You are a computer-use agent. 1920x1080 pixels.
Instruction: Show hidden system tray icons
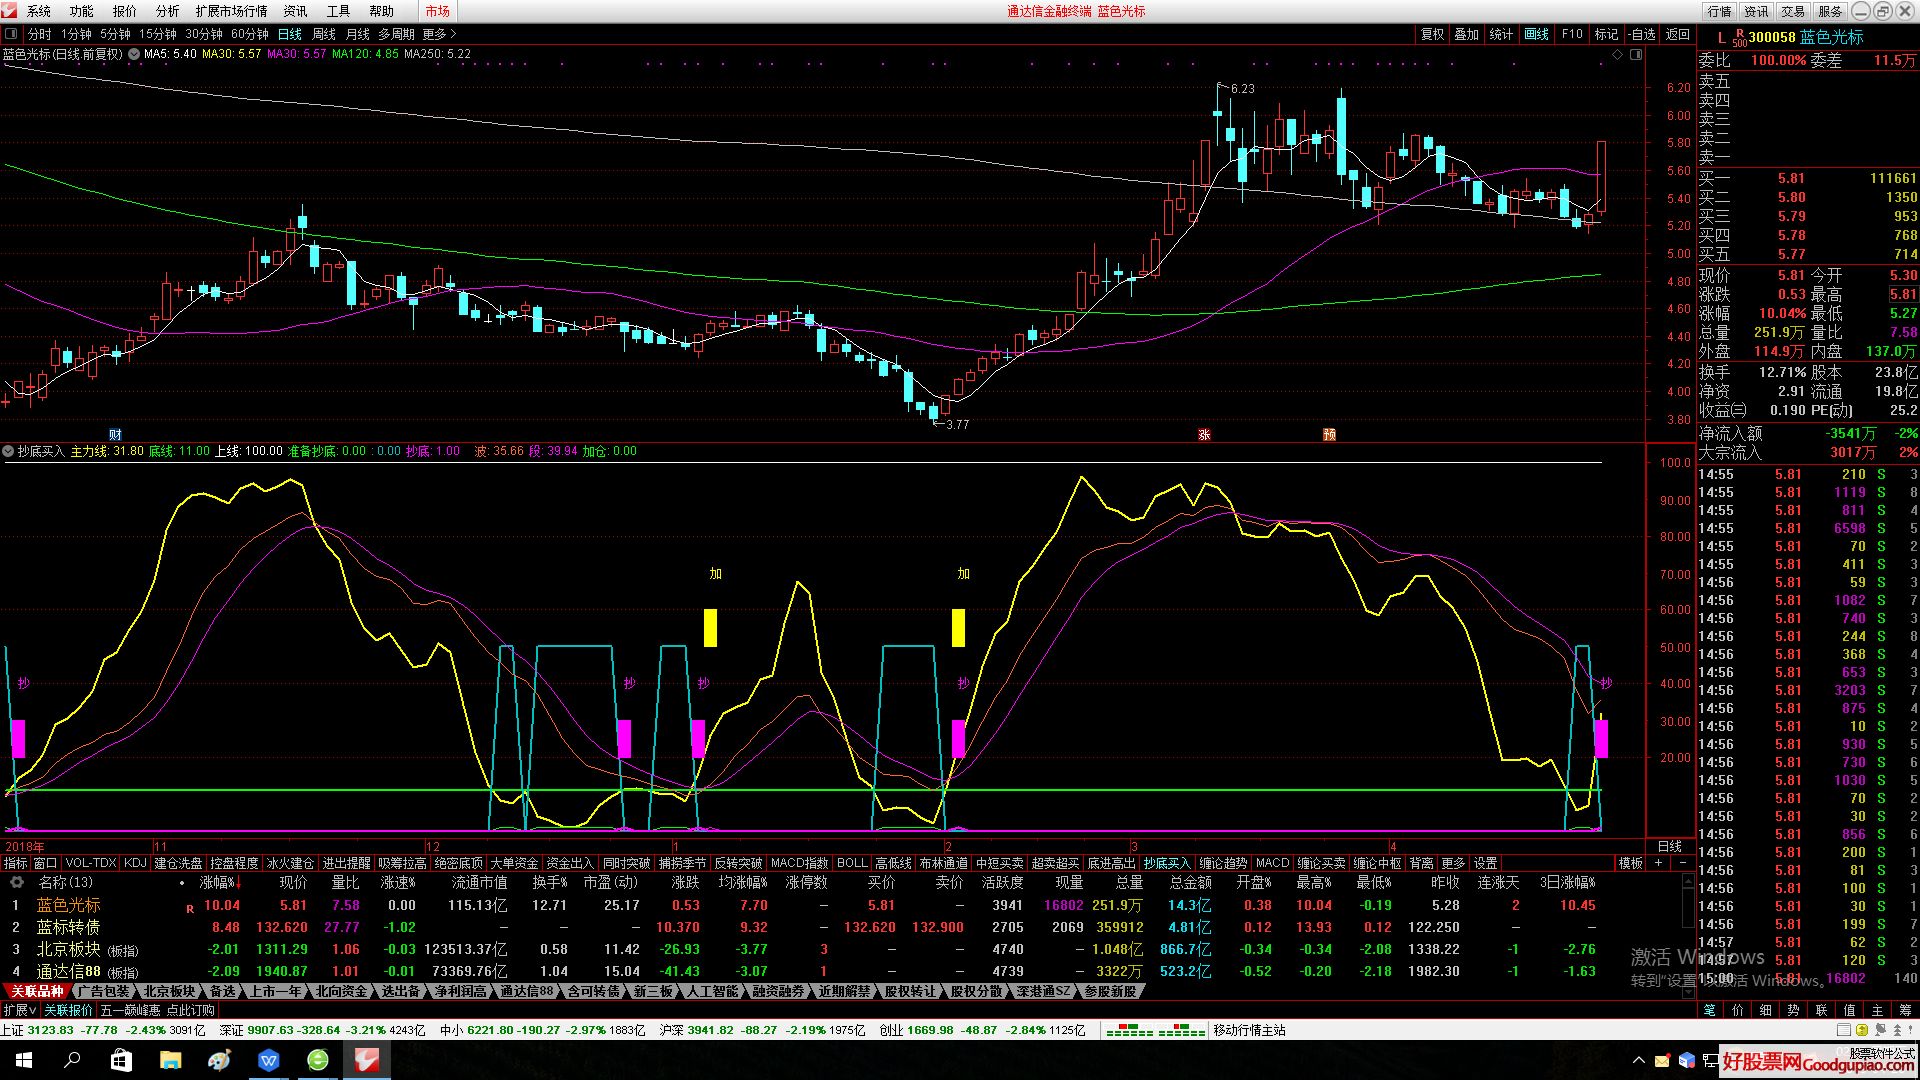(x=1638, y=1061)
